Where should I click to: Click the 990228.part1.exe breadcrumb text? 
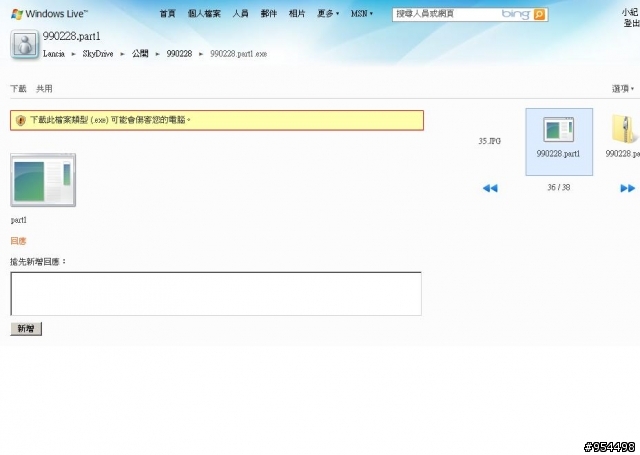click(x=238, y=54)
